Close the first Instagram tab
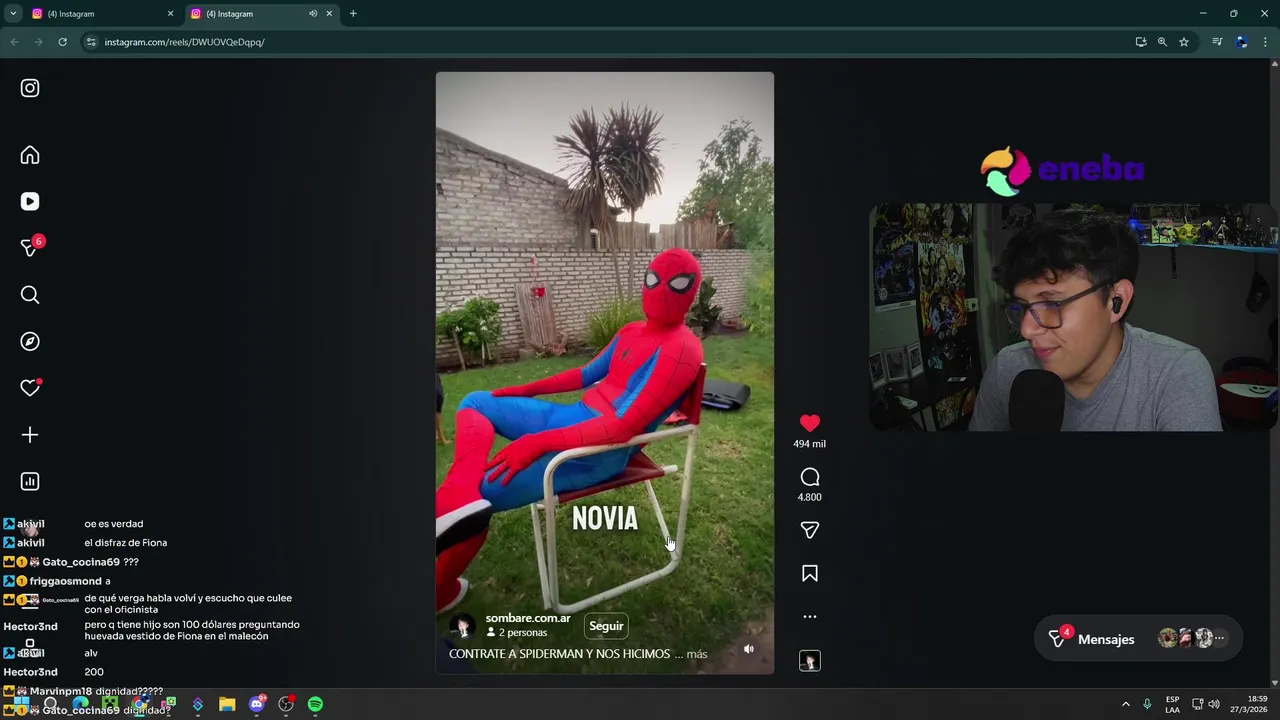Image resolution: width=1280 pixels, height=720 pixels. [x=170, y=14]
